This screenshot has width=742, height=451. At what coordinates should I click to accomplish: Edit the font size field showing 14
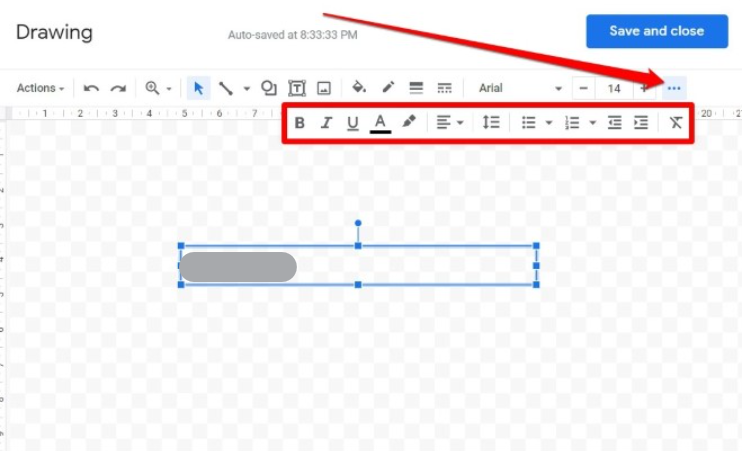coord(614,88)
